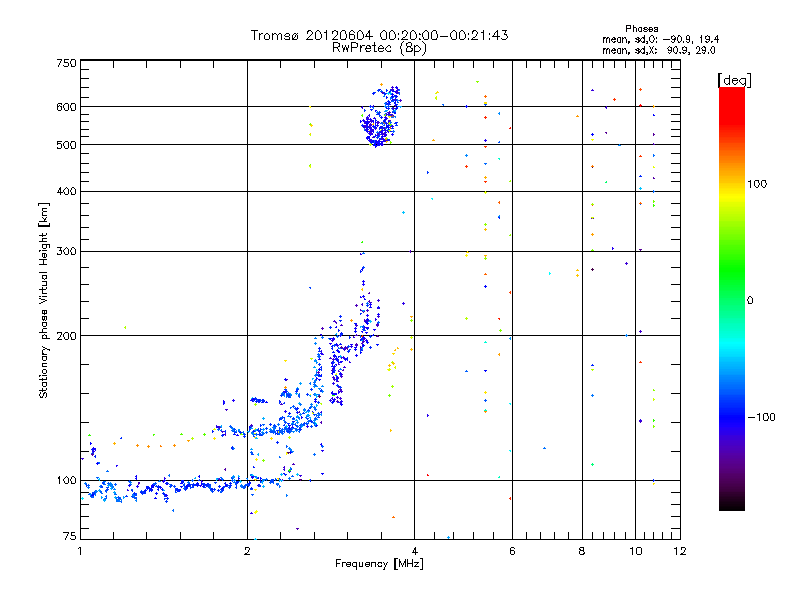Click the 'mean, sd,O: -90.9, 19.4' line
Screen dimensions: 800x600
coord(661,39)
